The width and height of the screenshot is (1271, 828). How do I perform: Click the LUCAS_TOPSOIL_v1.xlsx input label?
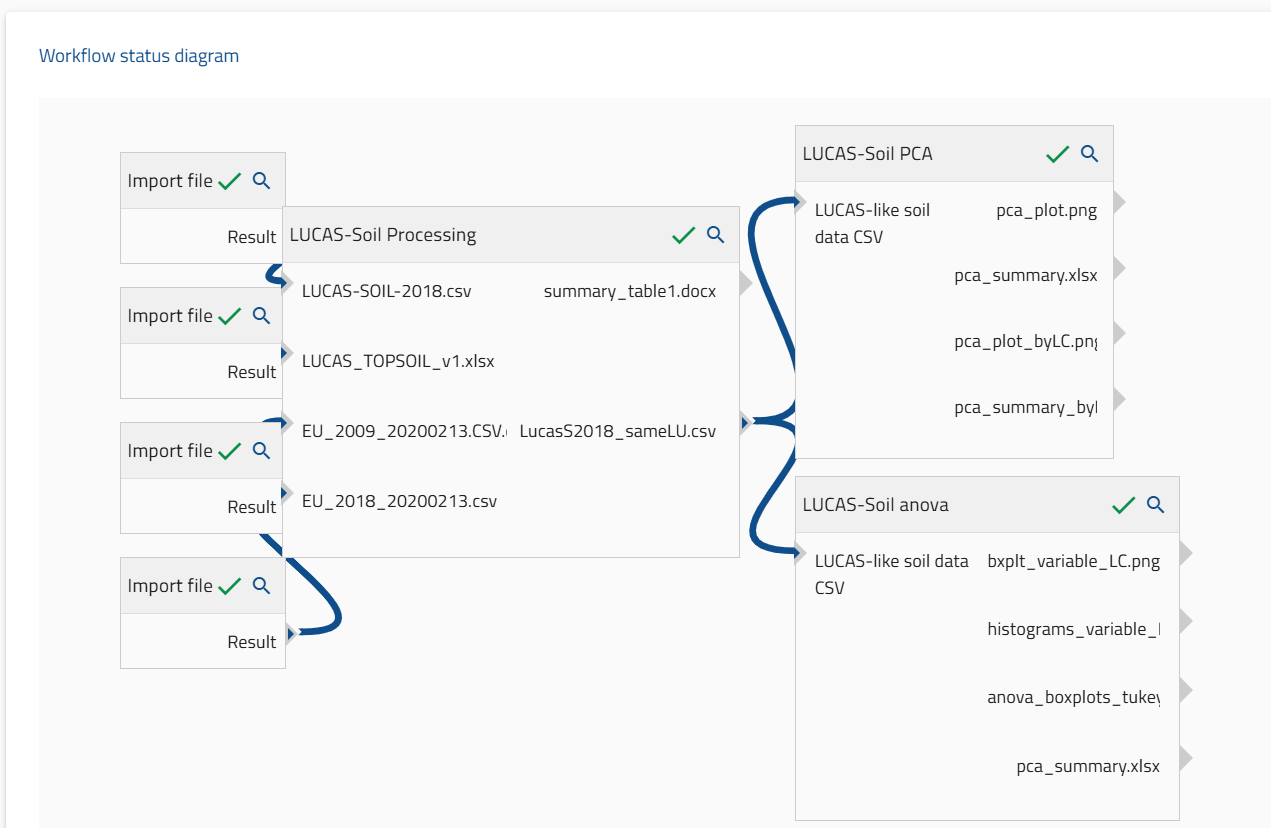[398, 361]
